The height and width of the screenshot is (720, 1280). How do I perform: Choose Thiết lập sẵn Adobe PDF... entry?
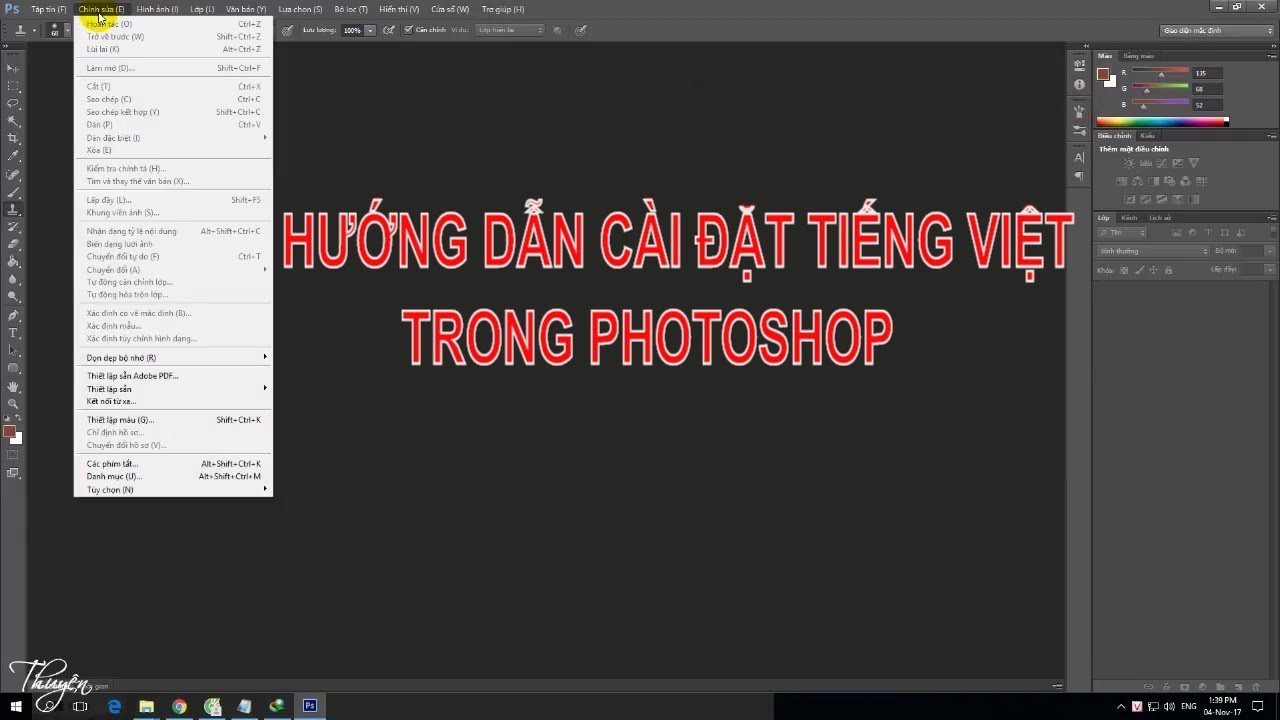173,376
